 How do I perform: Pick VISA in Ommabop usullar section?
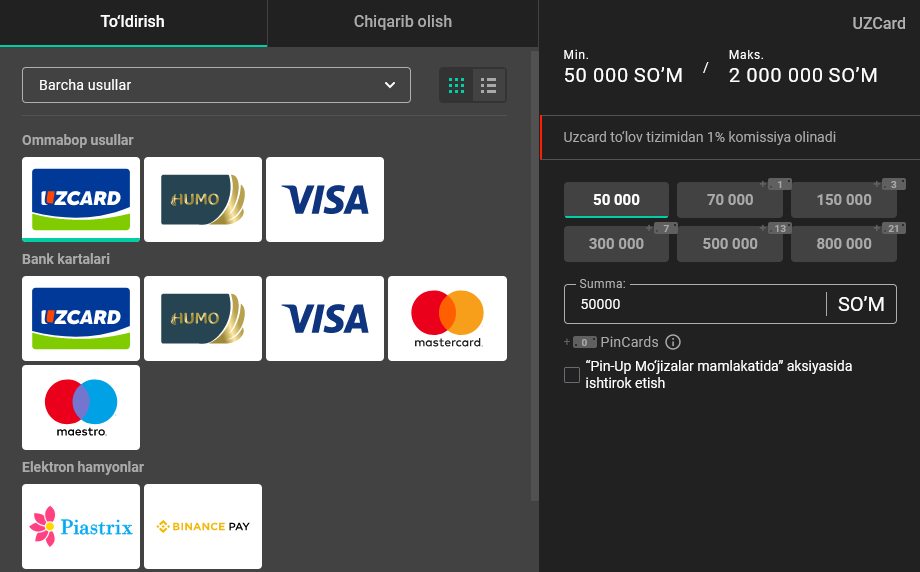click(325, 199)
